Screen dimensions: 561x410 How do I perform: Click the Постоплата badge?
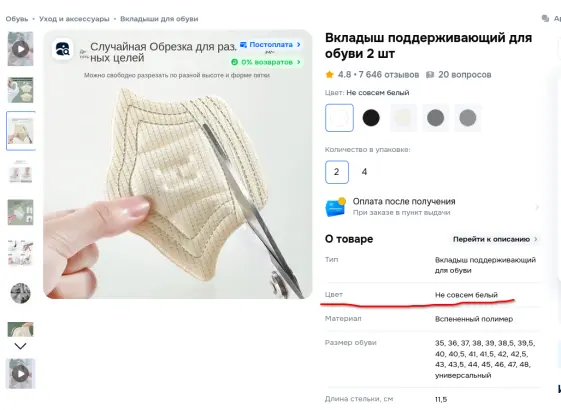pyautogui.click(x=270, y=45)
